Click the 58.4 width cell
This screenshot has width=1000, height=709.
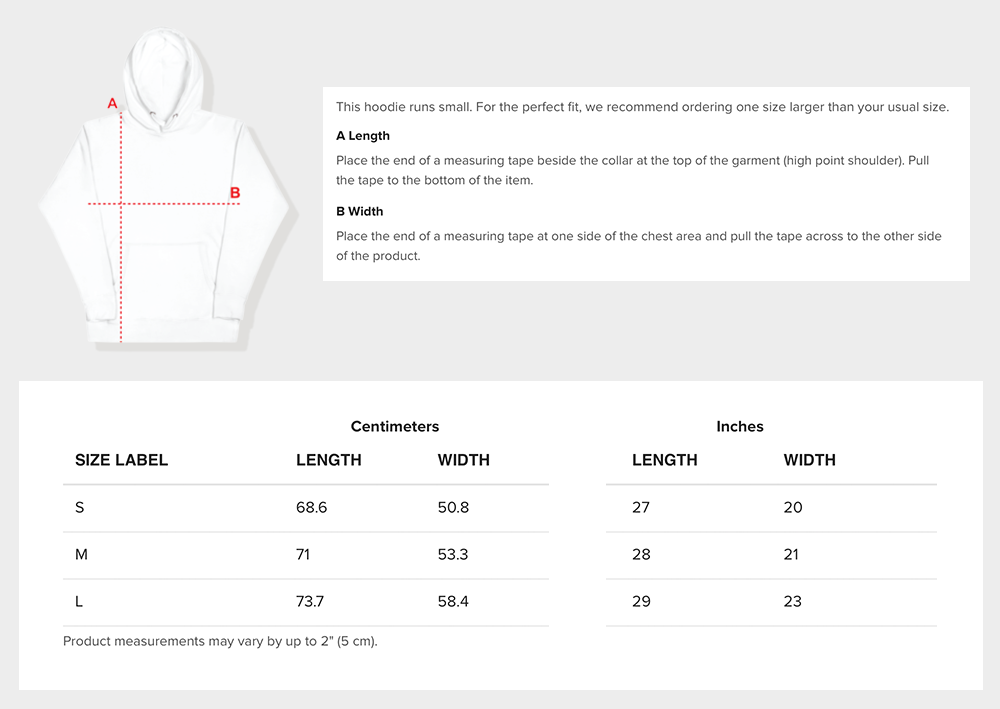pos(453,602)
